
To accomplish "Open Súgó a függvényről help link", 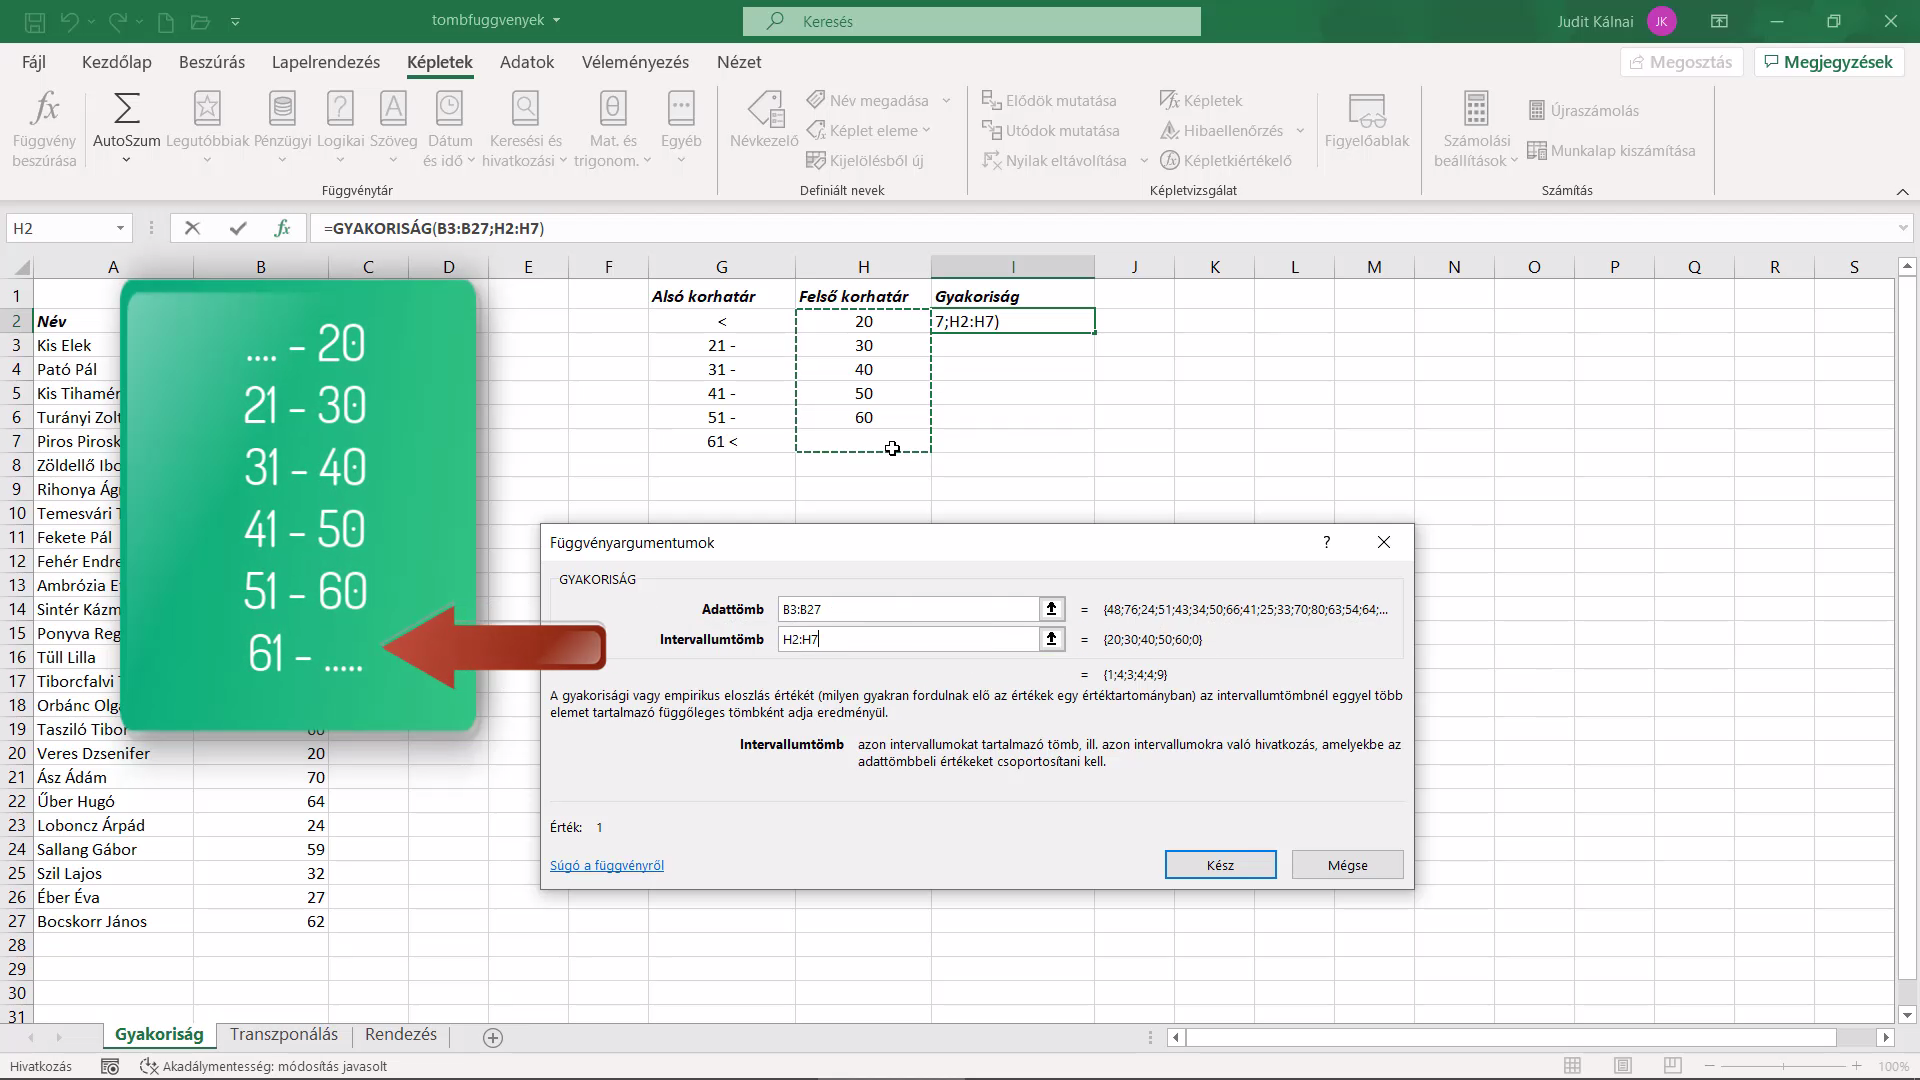I will pyautogui.click(x=607, y=866).
